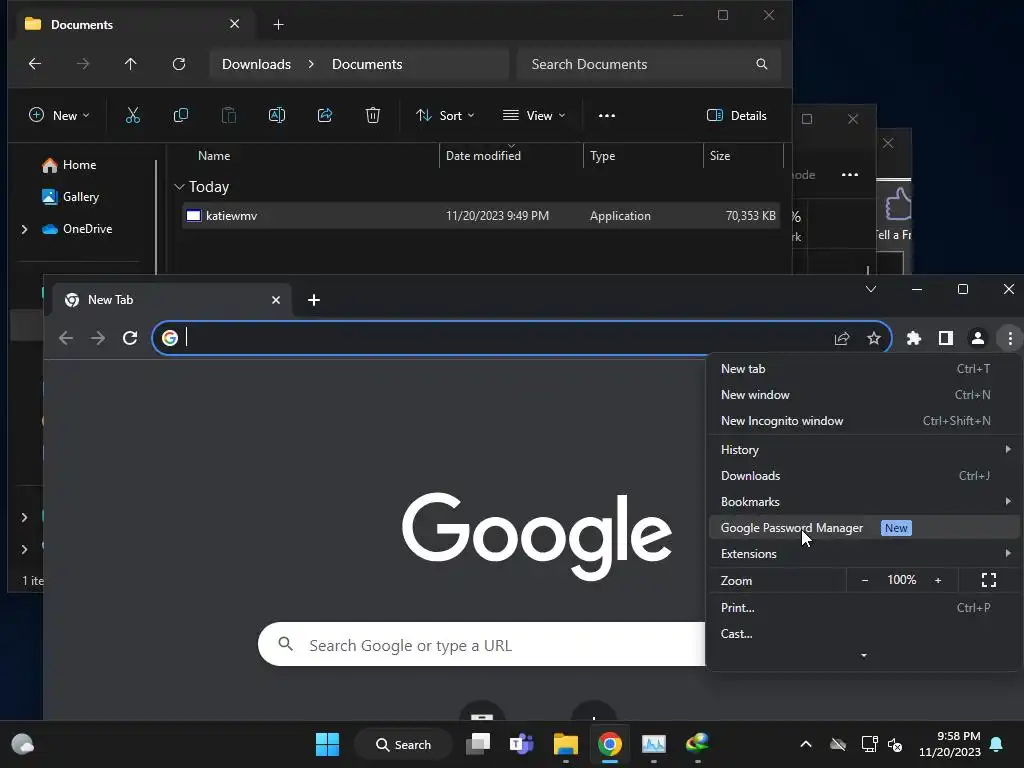1024x768 pixels.
Task: Expand the Bookmarks submenu in Chrome menu
Action: (x=1008, y=502)
